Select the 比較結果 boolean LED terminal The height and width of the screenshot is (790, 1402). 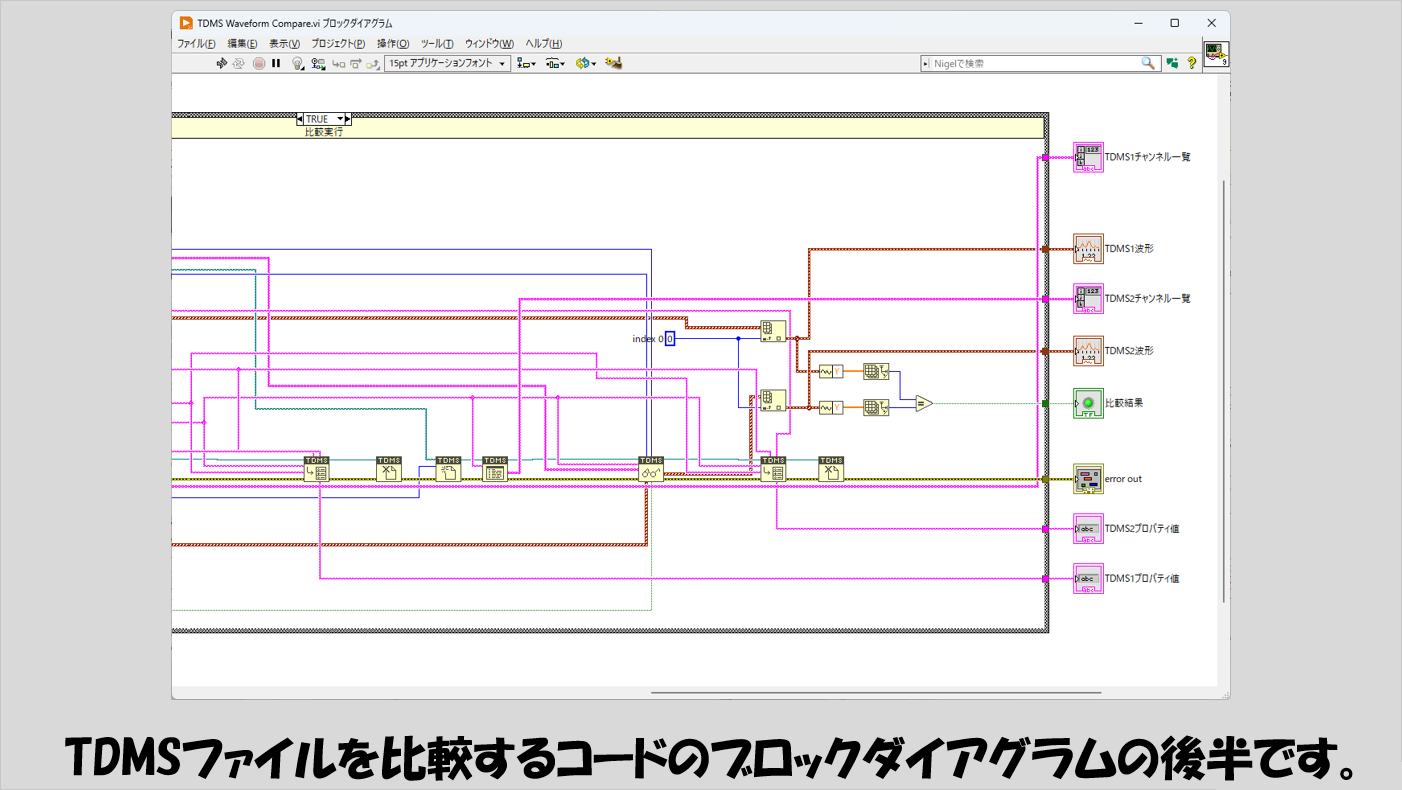pos(1088,403)
